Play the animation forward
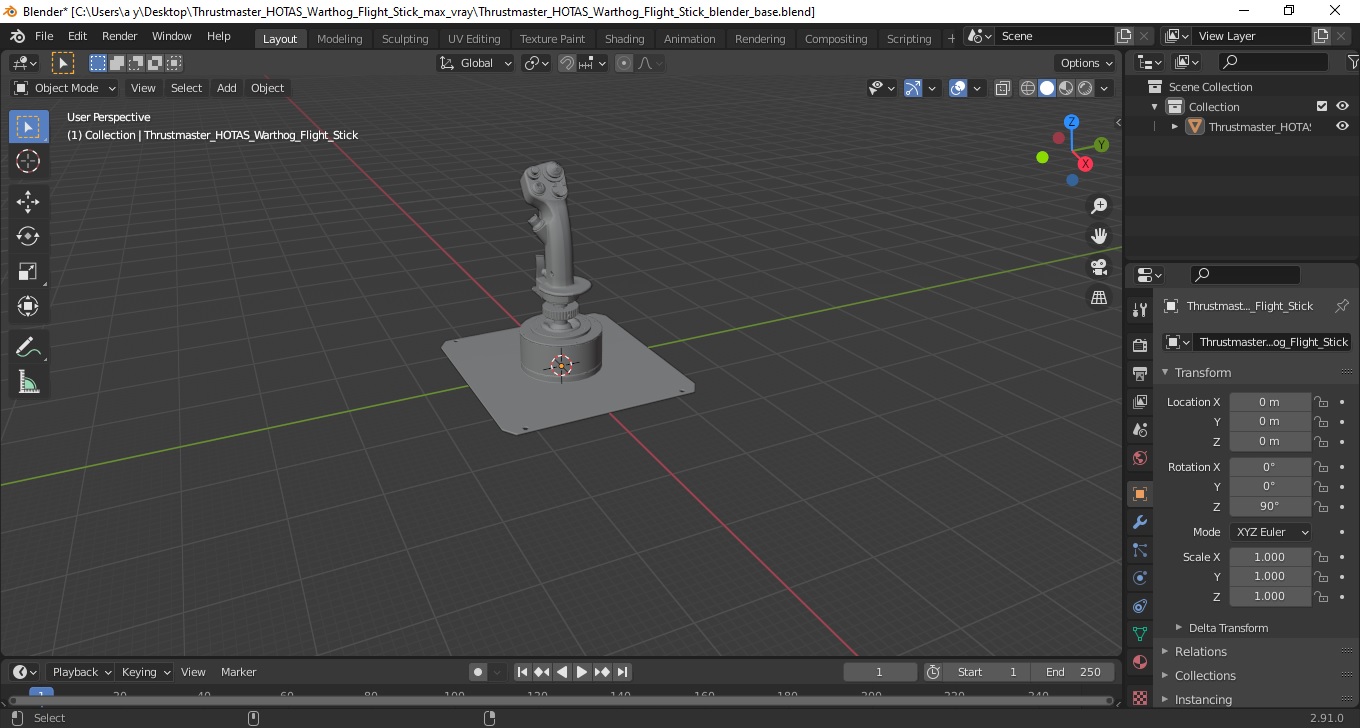The image size is (1360, 728). point(582,672)
